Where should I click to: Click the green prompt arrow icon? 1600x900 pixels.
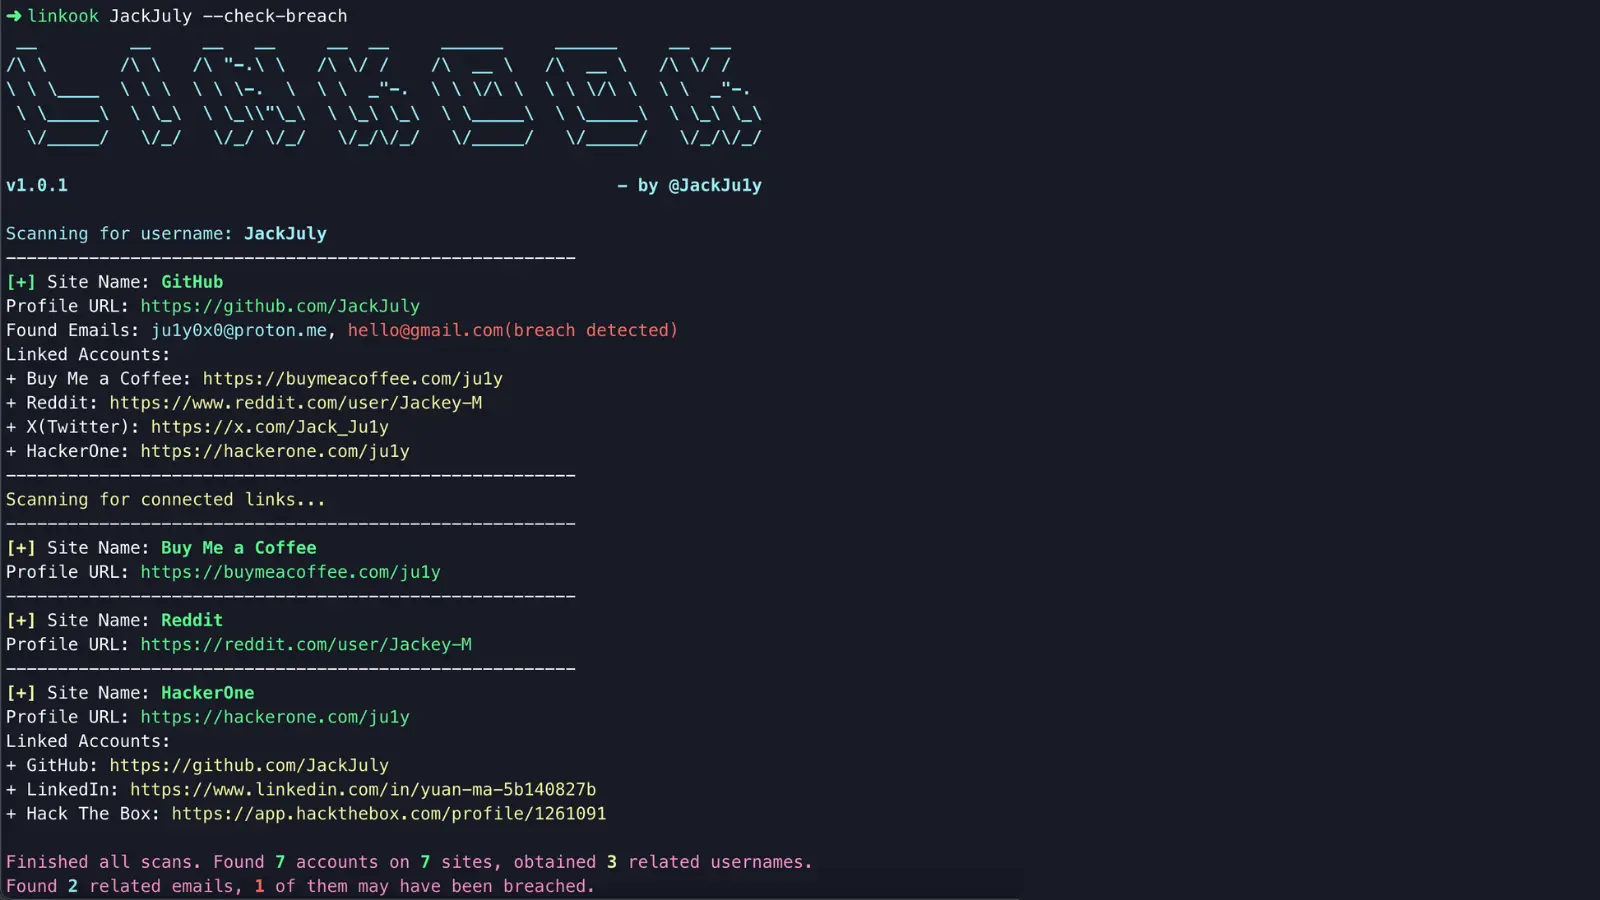(x=14, y=16)
